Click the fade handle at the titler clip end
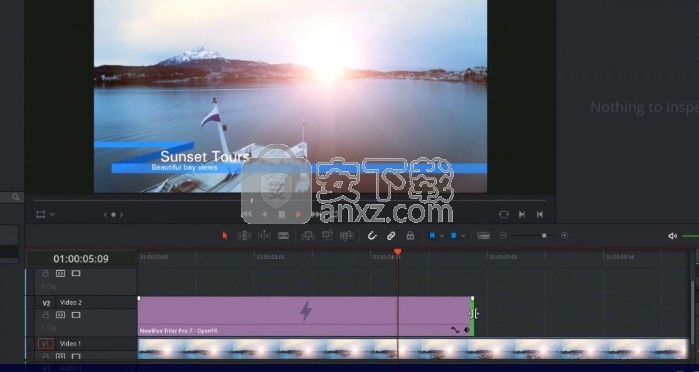 473,298
